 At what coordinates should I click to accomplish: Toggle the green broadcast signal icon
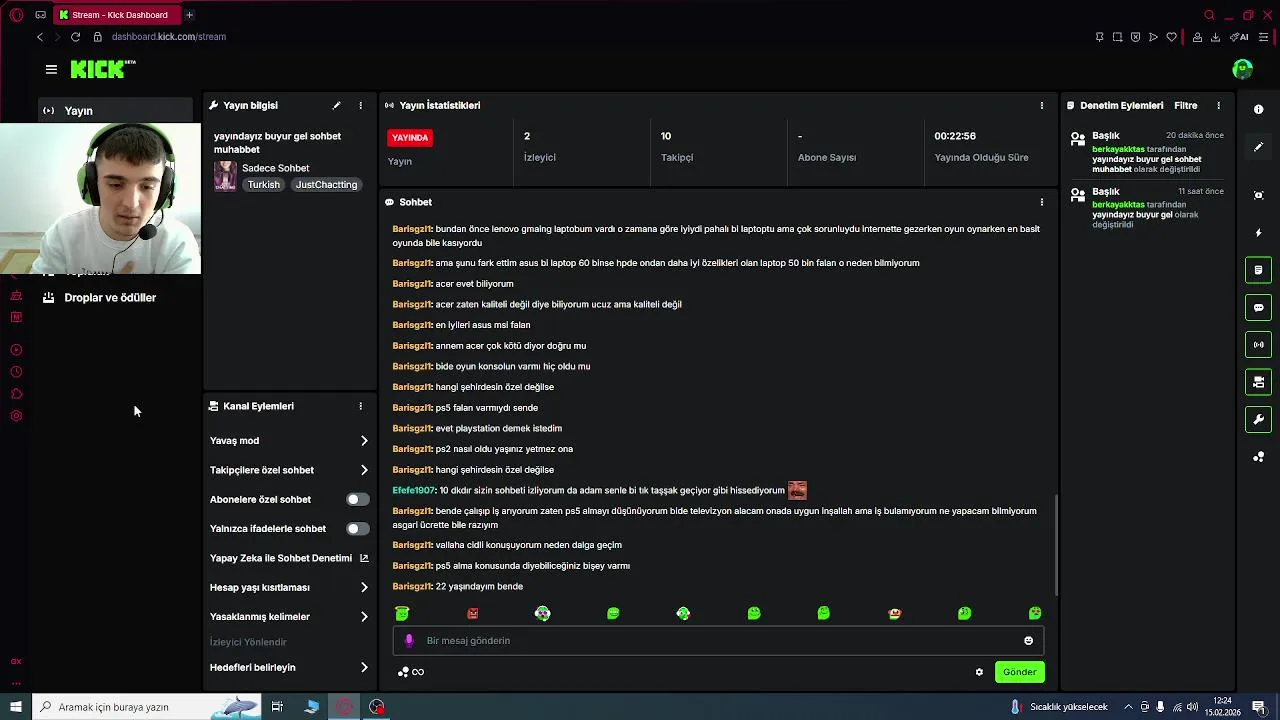1258,345
